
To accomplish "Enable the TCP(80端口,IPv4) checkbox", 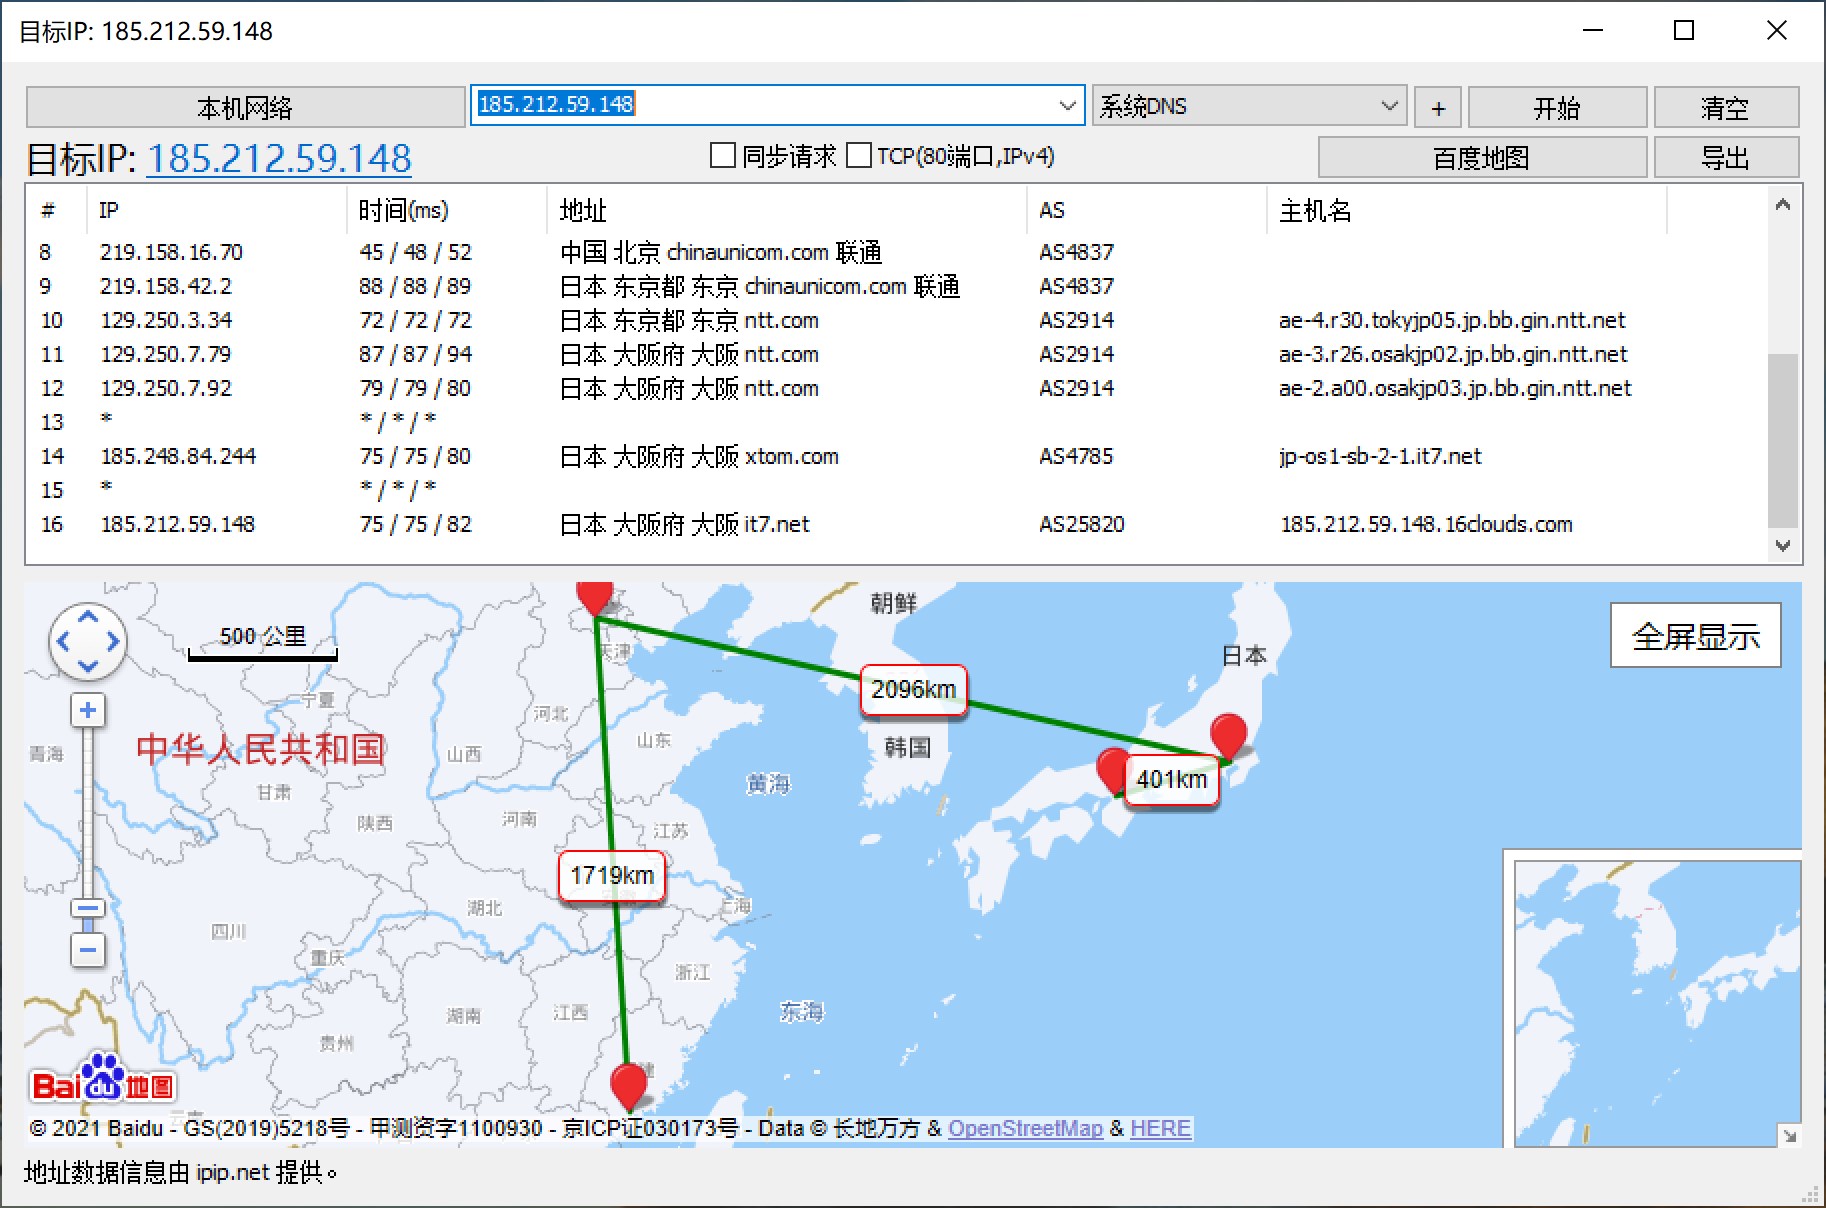I will (x=858, y=155).
